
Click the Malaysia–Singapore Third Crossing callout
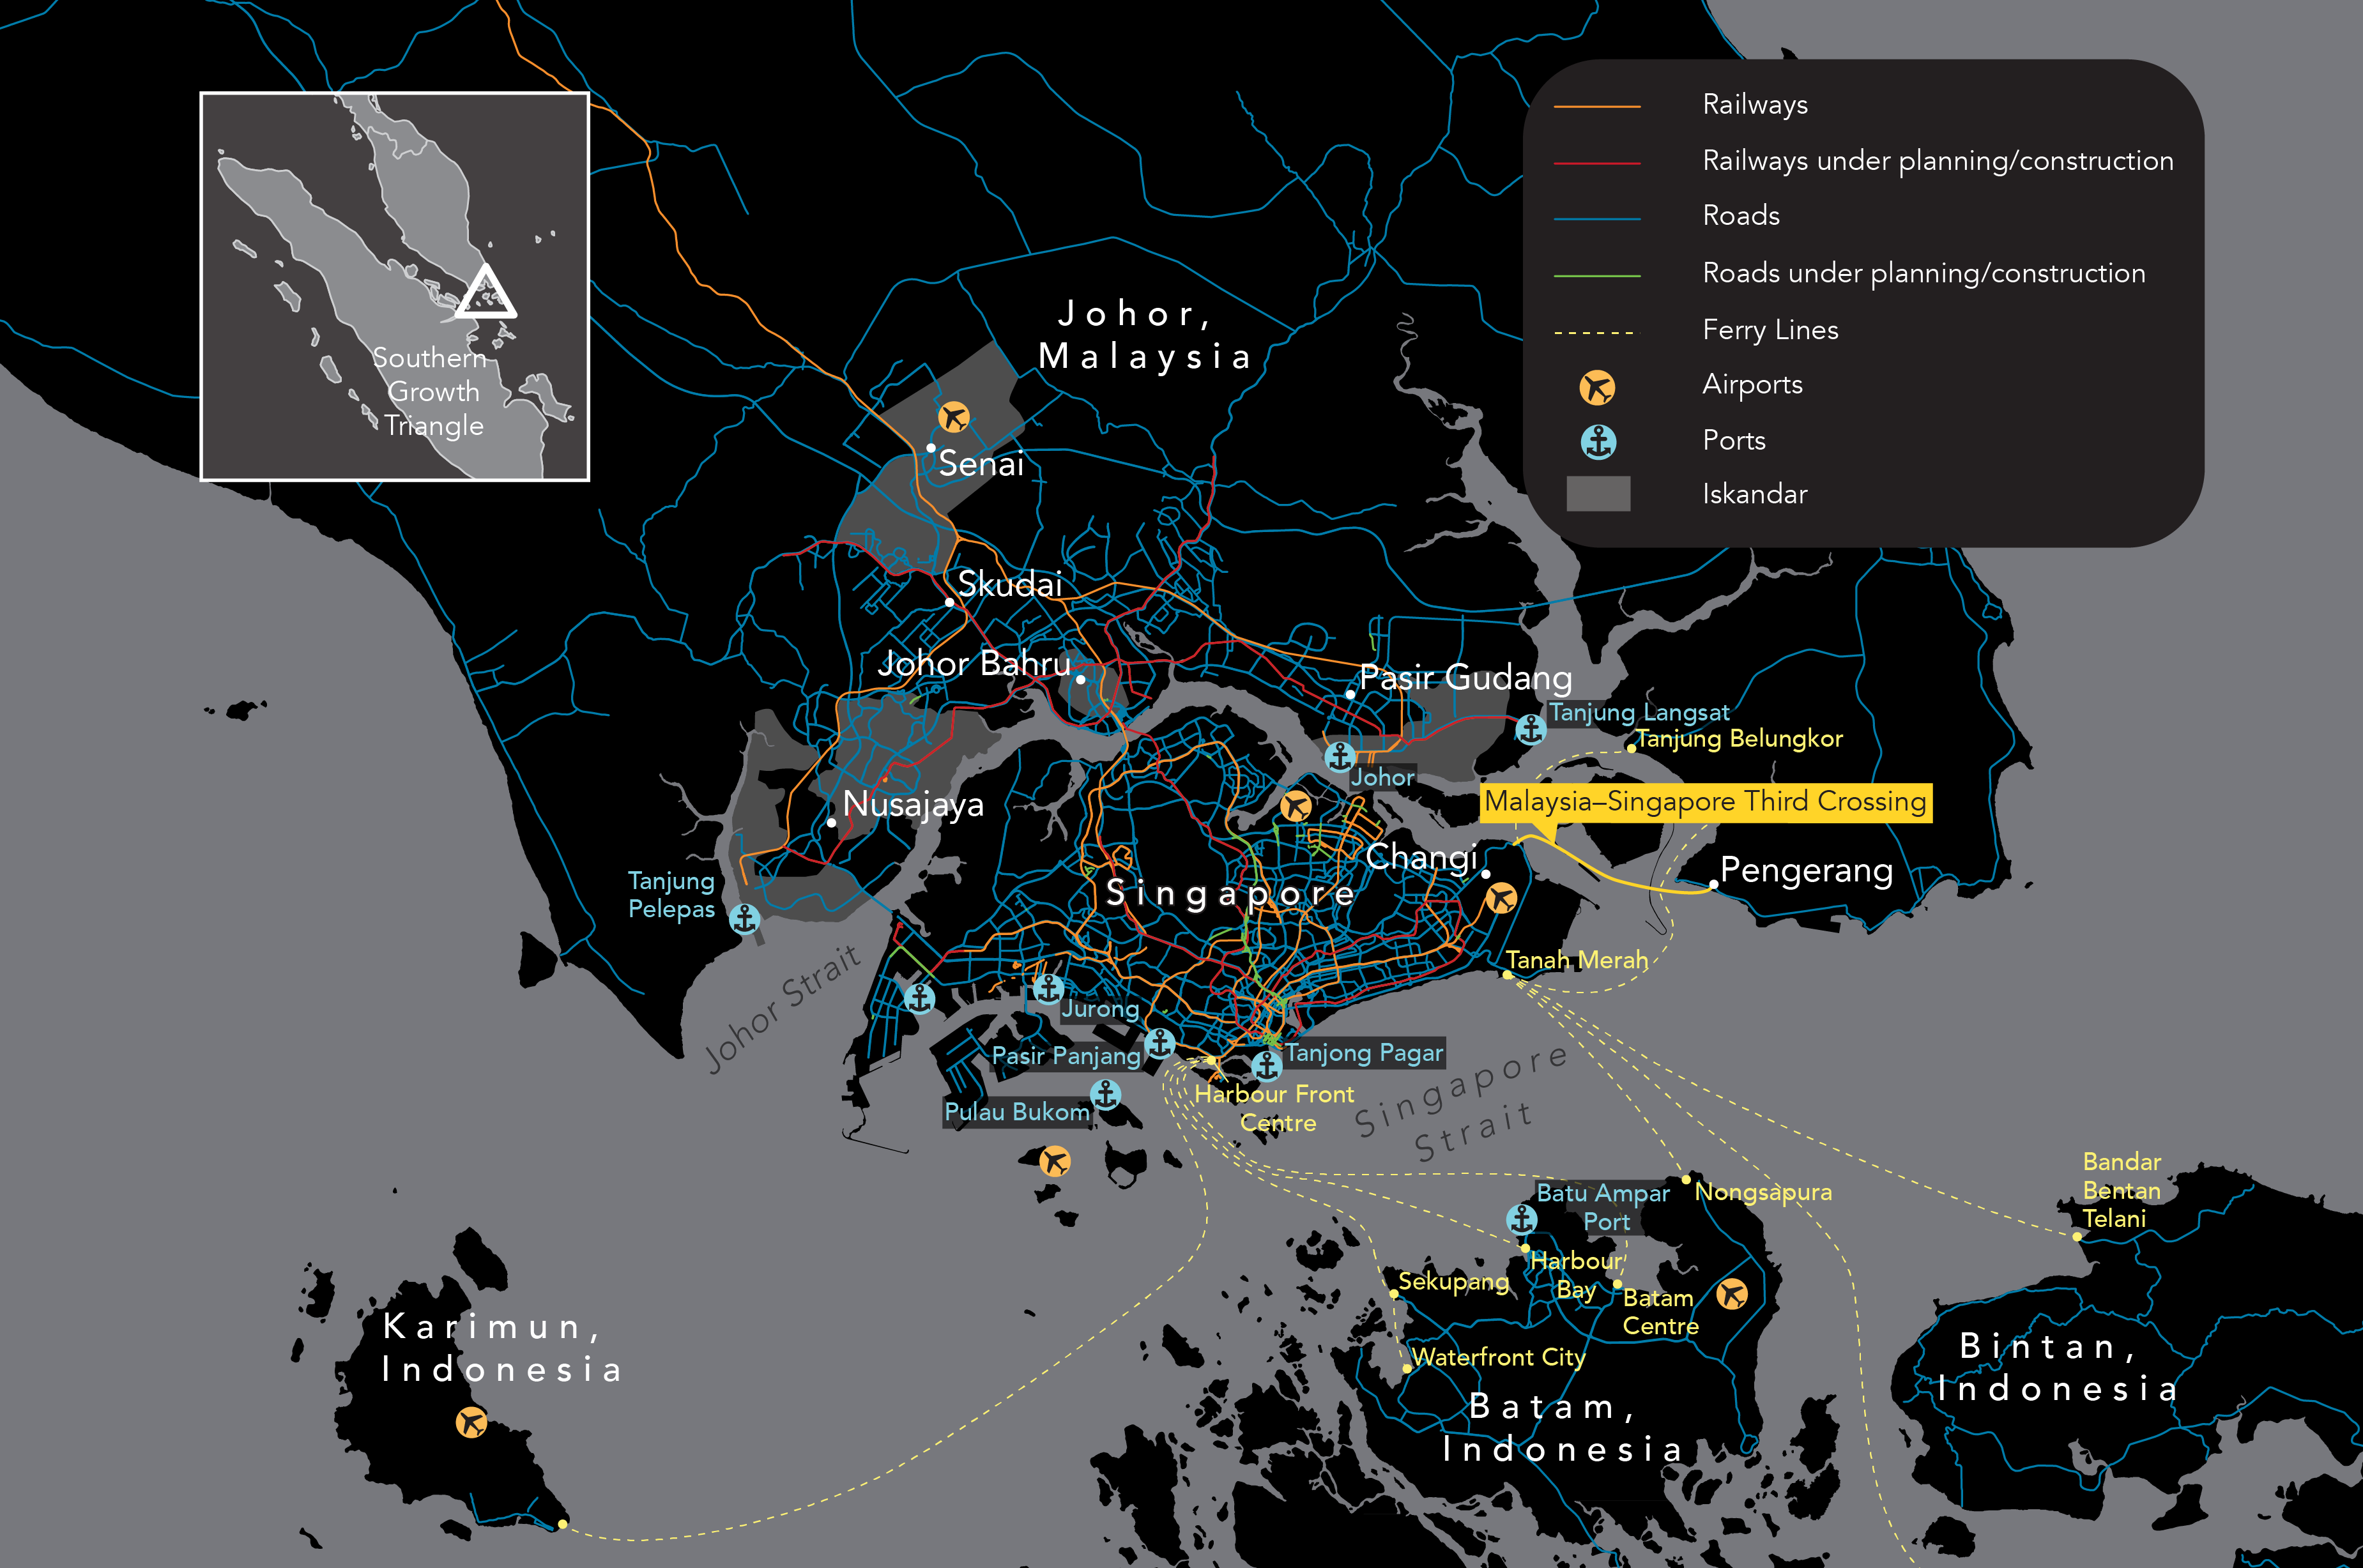1705,802
